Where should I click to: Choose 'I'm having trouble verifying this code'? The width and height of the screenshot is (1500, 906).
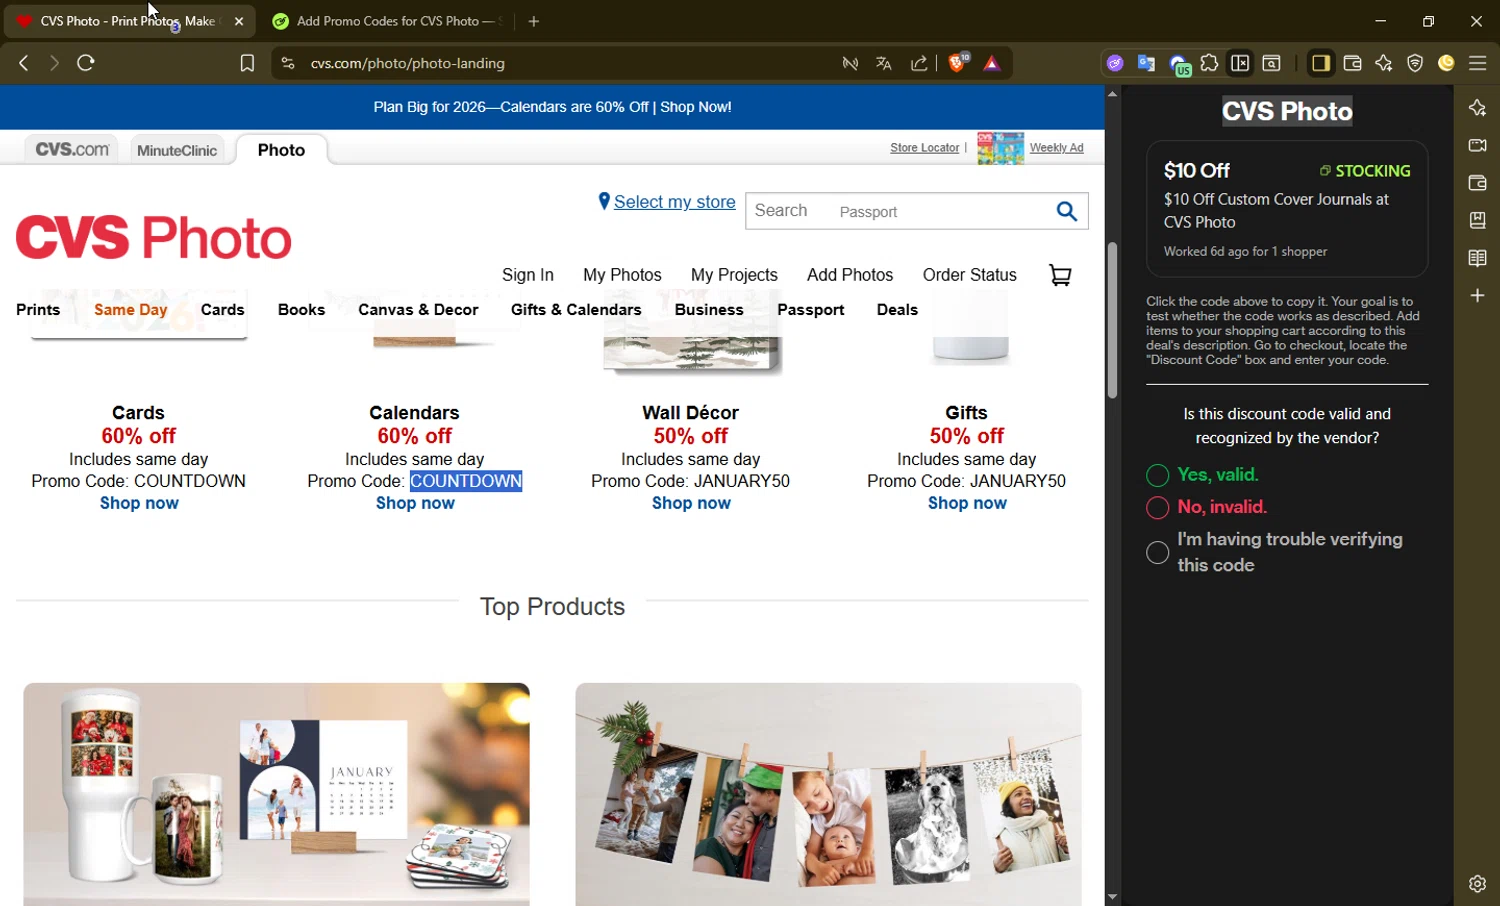pos(1157,552)
